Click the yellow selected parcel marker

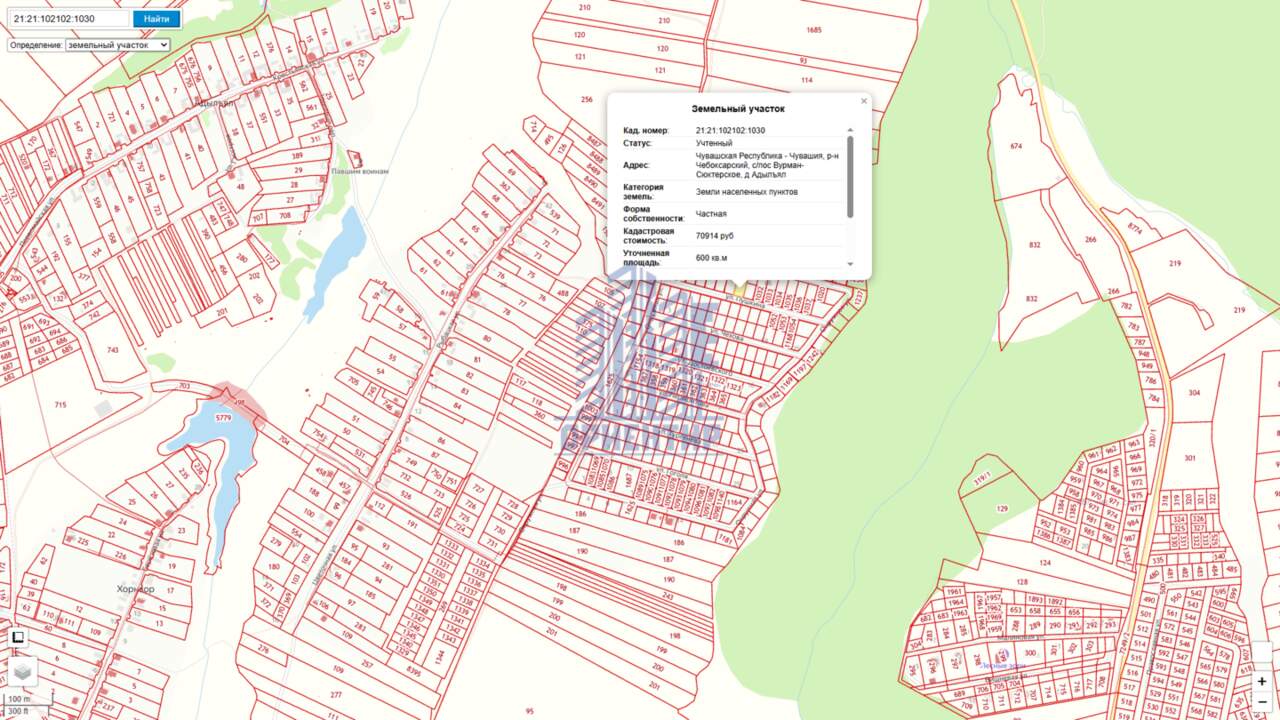coord(739,289)
